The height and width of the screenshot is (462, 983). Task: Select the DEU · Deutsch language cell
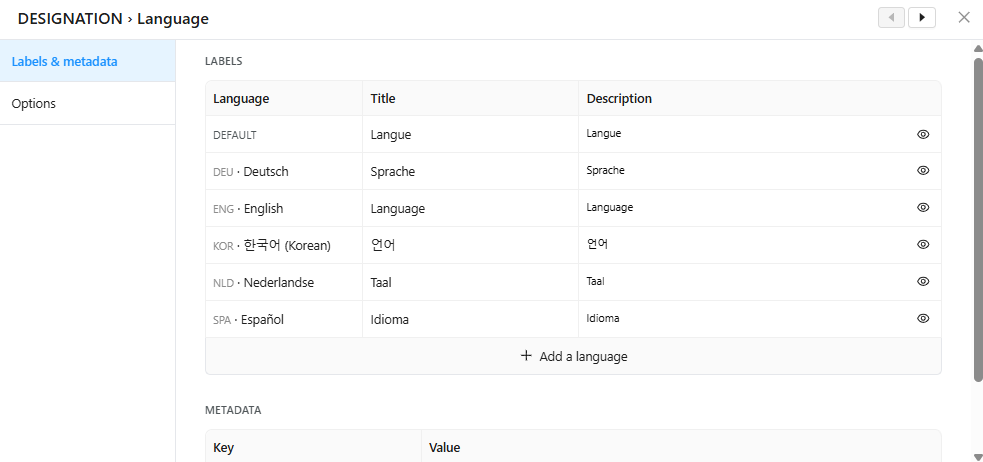pyautogui.click(x=284, y=171)
